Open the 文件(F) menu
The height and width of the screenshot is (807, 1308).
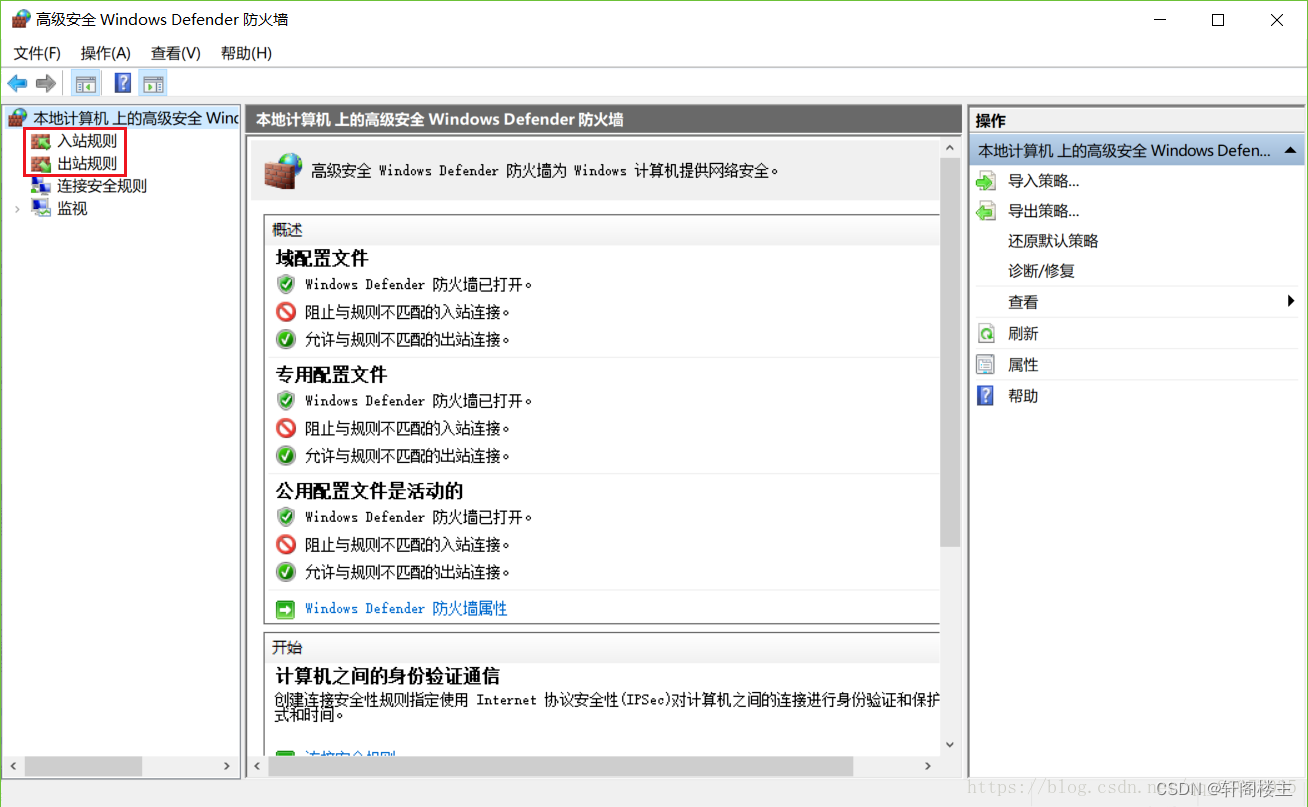tap(37, 53)
